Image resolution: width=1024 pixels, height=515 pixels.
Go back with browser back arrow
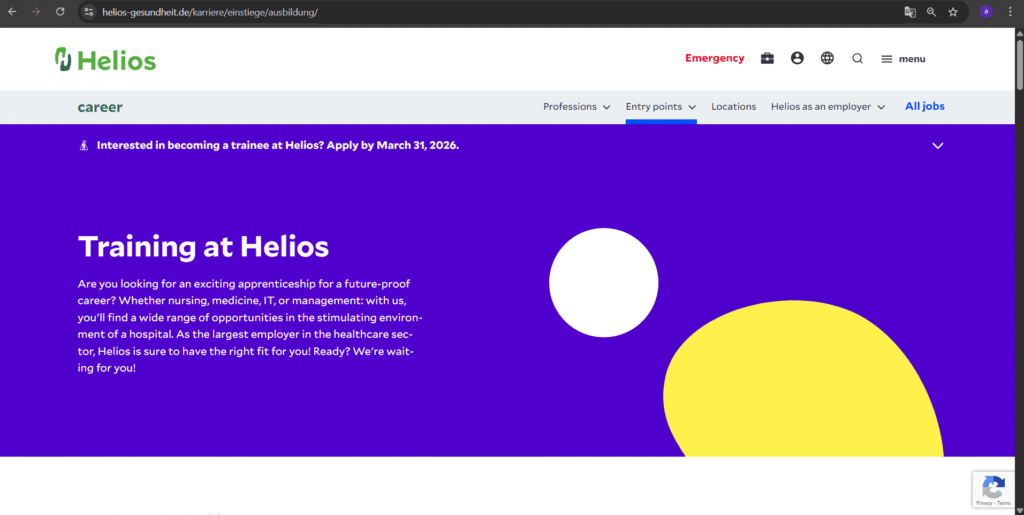coord(12,12)
